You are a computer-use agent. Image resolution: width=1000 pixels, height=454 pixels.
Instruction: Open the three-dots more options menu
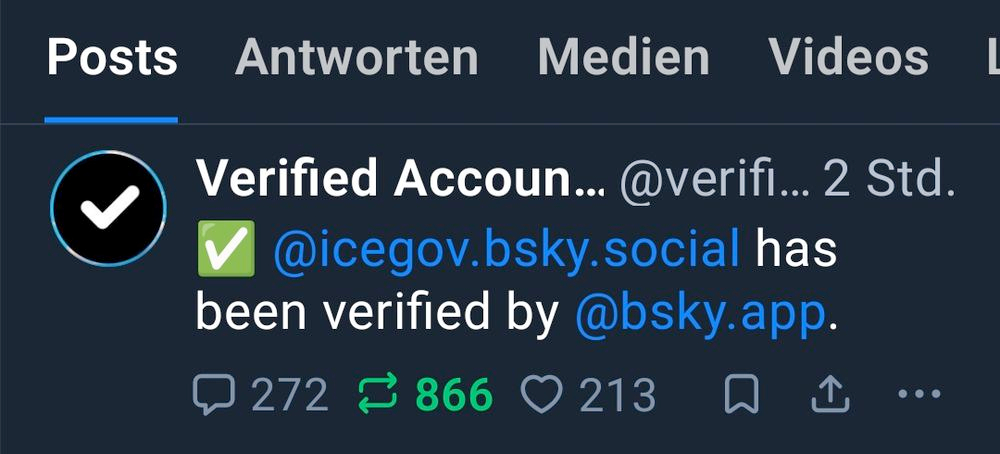tap(919, 393)
